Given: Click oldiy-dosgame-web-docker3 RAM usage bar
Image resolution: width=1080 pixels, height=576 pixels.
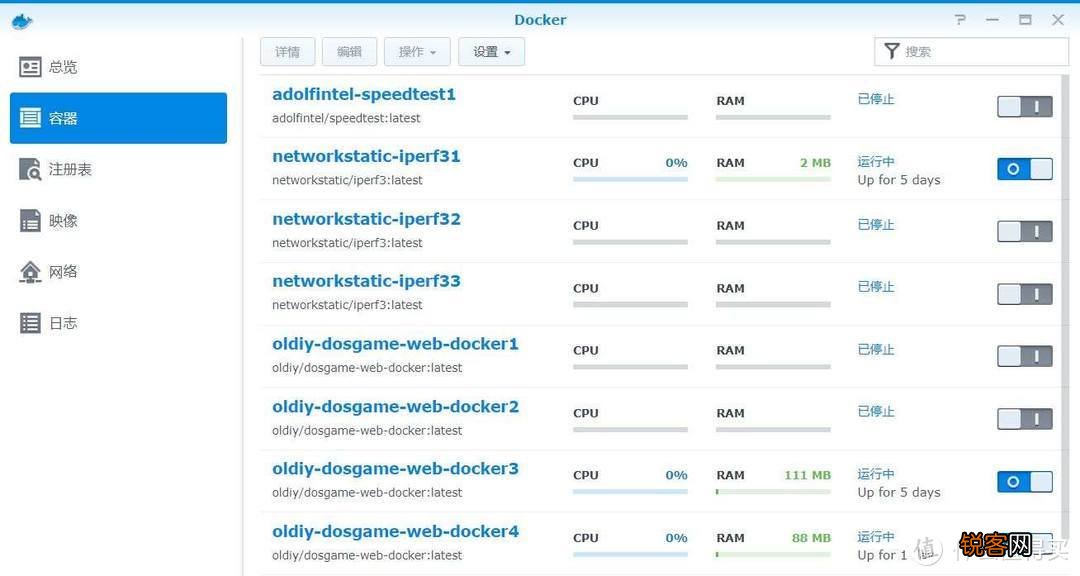Looking at the screenshot, I should pos(773,491).
